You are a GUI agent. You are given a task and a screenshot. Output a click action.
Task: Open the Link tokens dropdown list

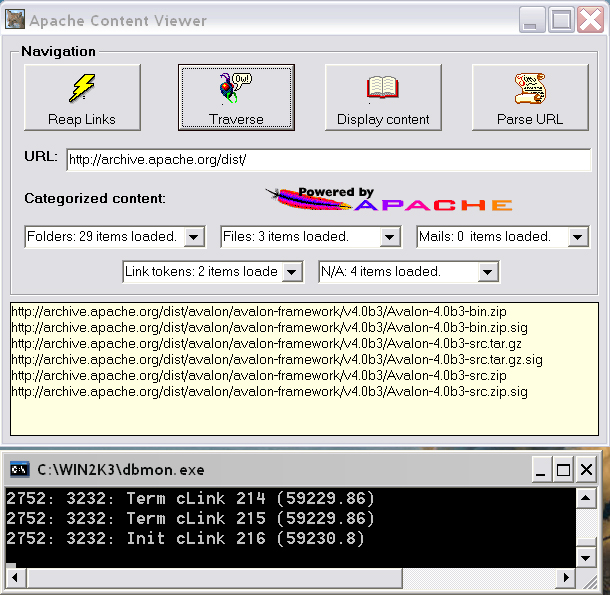click(x=292, y=271)
